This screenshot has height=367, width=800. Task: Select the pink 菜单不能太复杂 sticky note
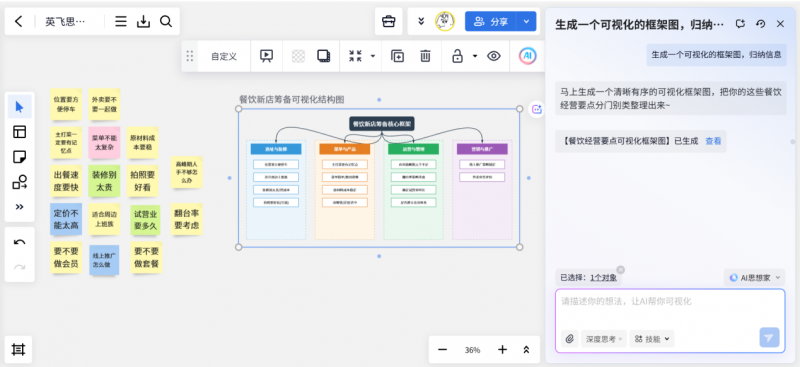pyautogui.click(x=104, y=142)
